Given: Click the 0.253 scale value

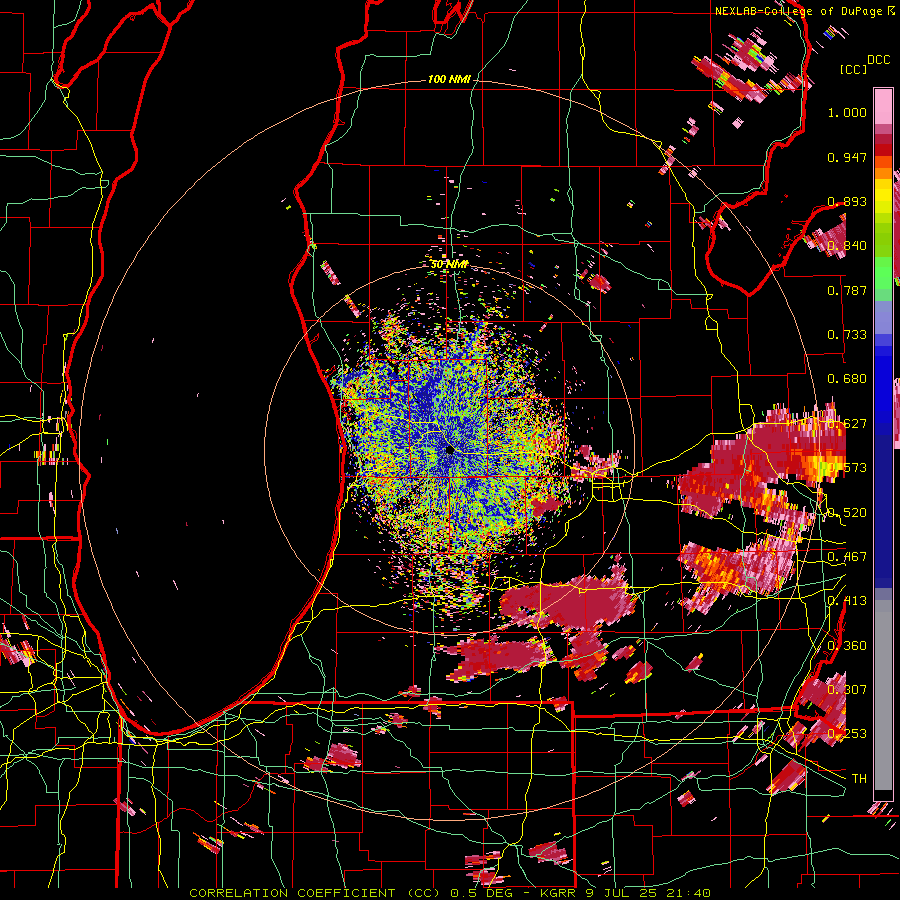Looking at the screenshot, I should pos(847,734).
